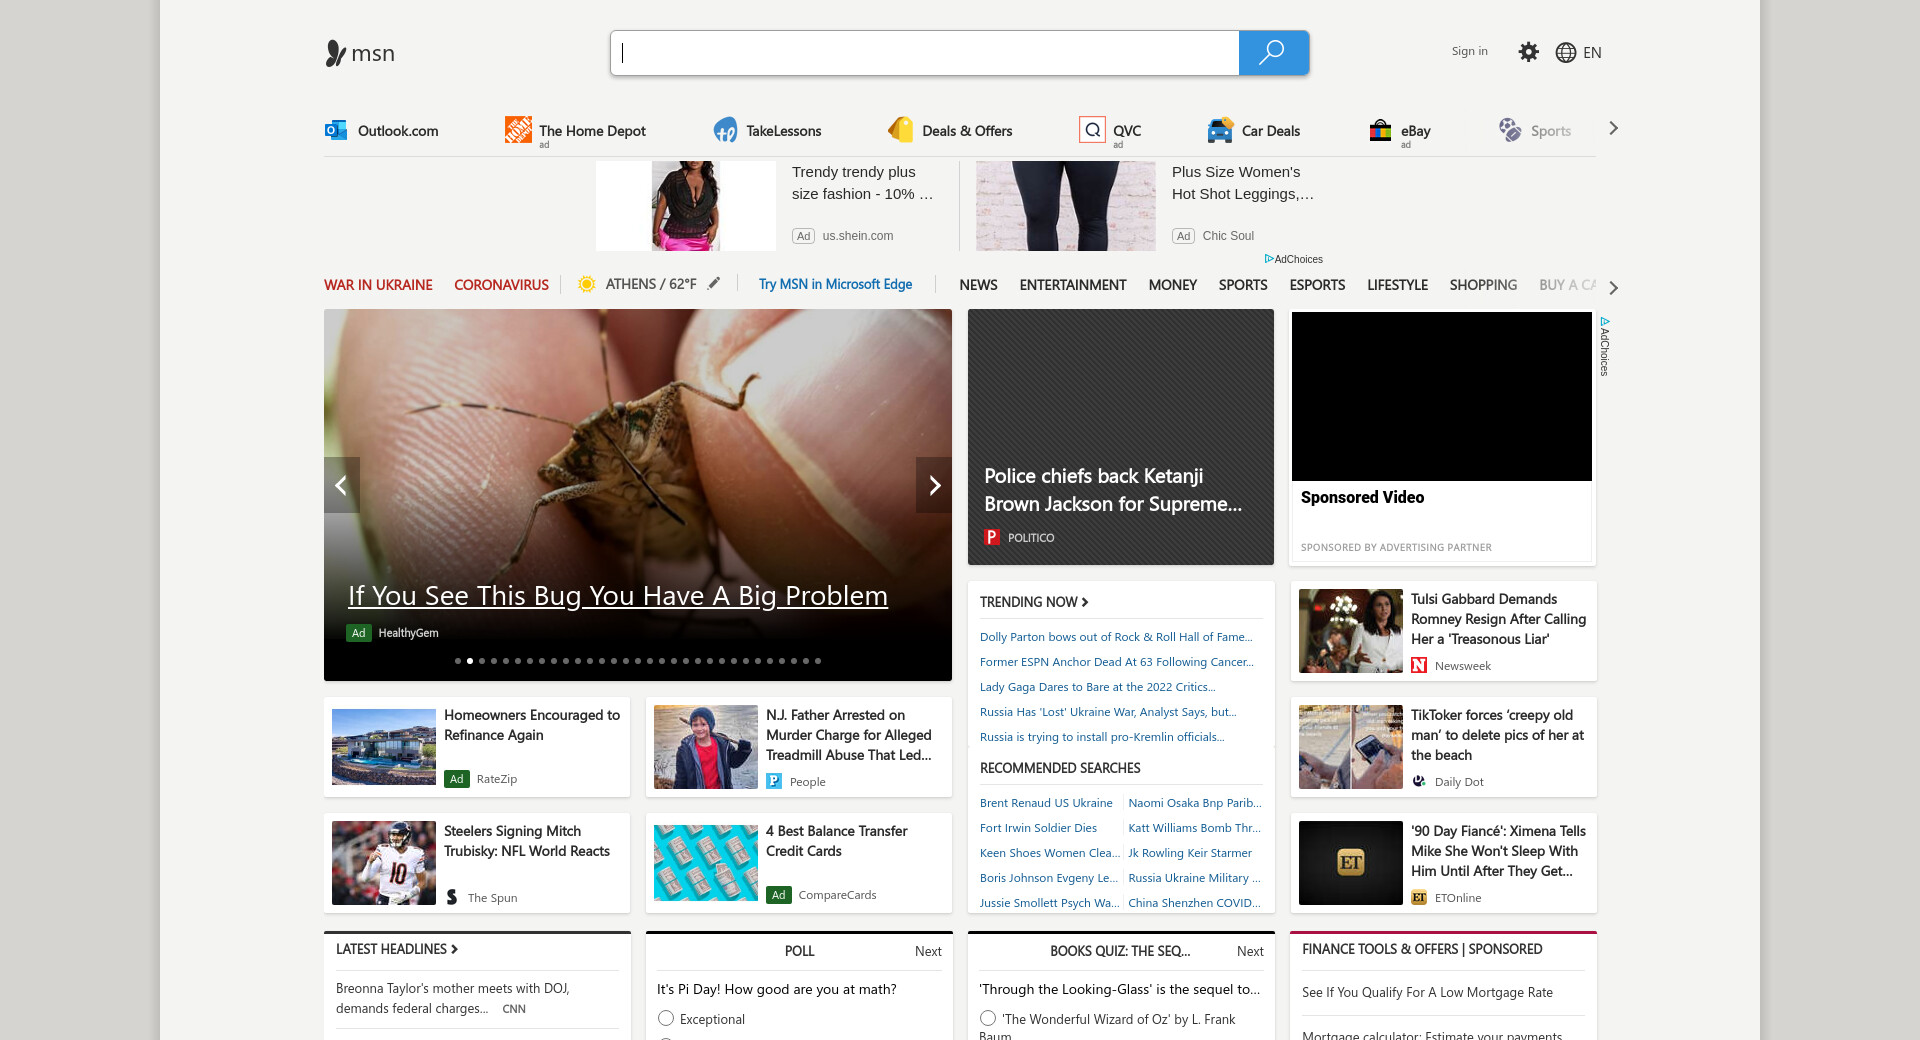Click the globe language icon

[1566, 53]
